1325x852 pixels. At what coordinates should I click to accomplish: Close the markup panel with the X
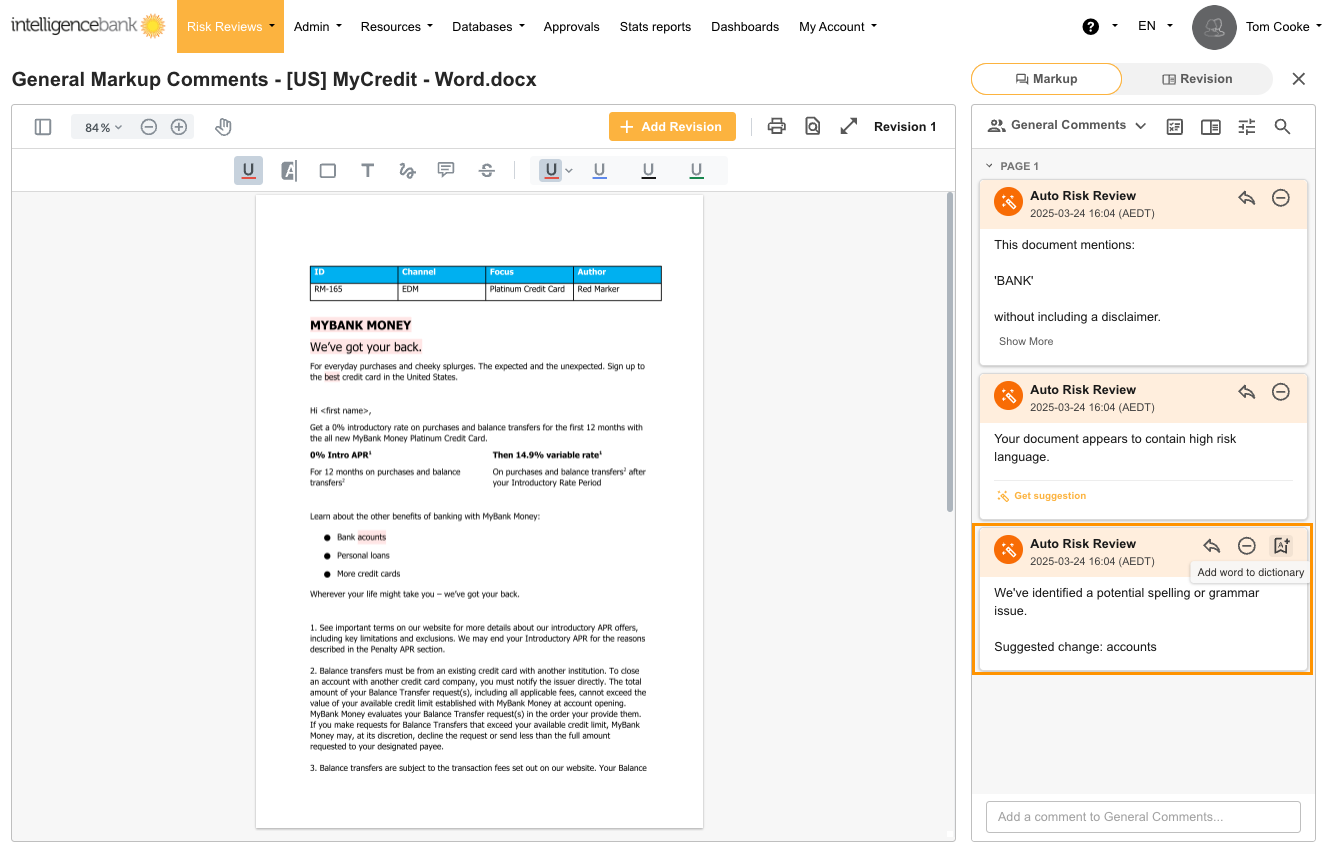pyautogui.click(x=1299, y=79)
